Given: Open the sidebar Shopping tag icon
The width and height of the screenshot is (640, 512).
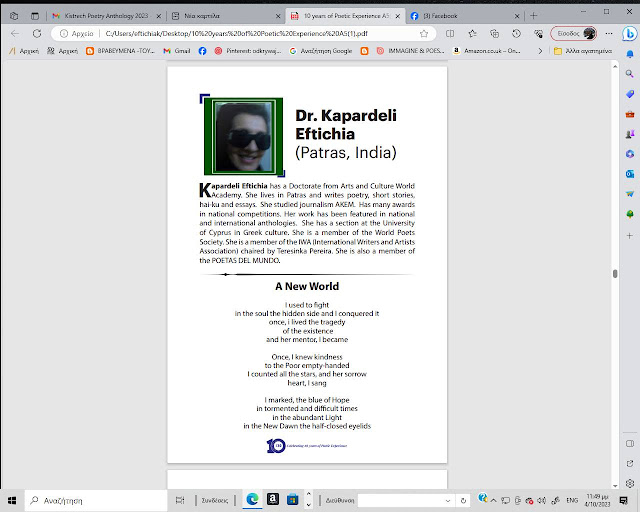Looking at the screenshot, I should click(x=630, y=94).
